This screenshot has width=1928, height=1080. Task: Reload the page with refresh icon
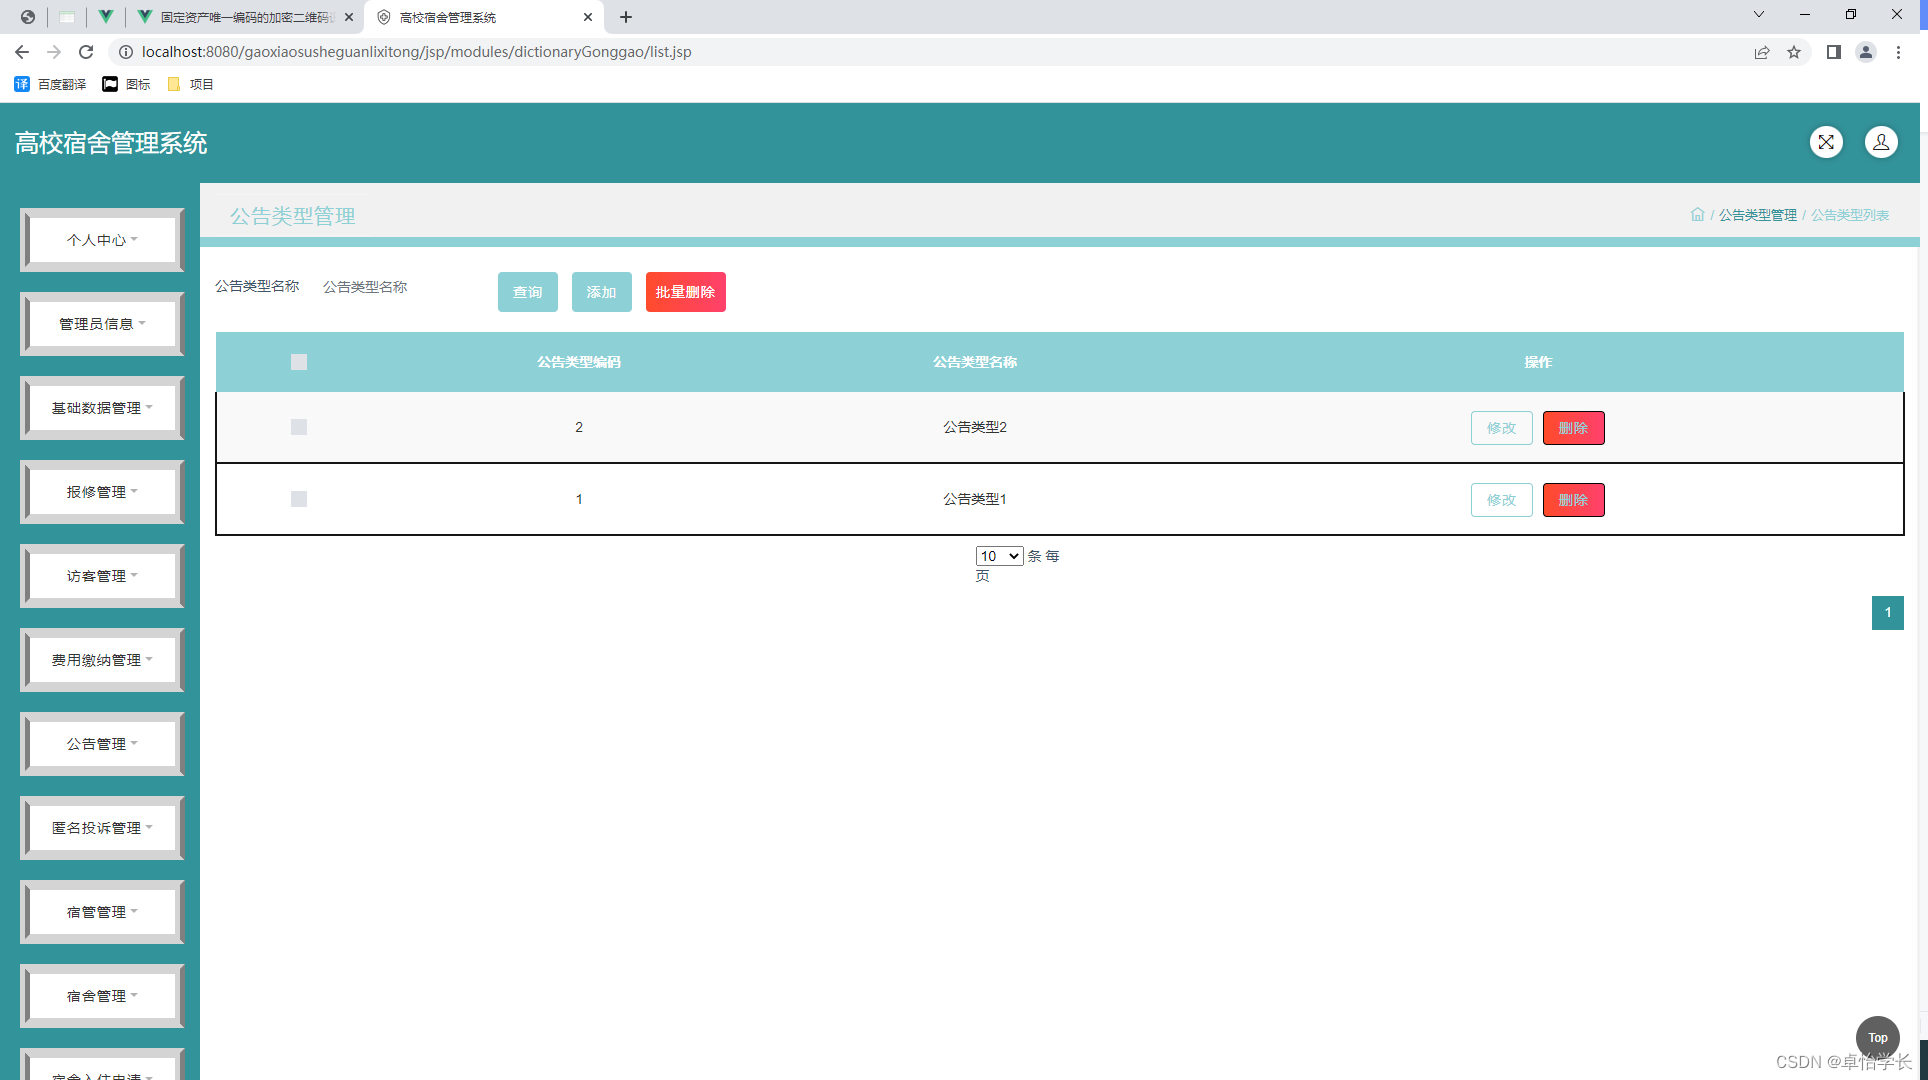86,52
